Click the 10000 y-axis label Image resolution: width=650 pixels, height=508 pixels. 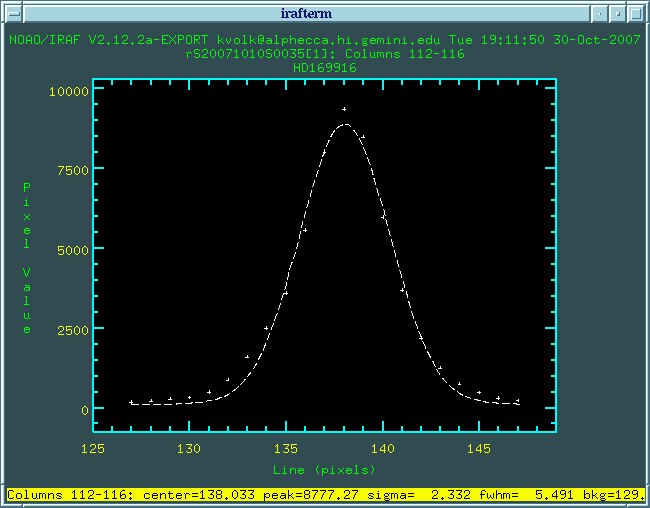click(x=69, y=91)
